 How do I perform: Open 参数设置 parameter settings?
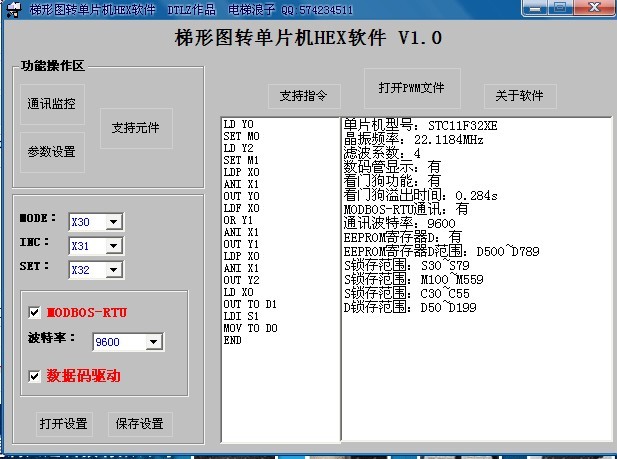(52, 152)
